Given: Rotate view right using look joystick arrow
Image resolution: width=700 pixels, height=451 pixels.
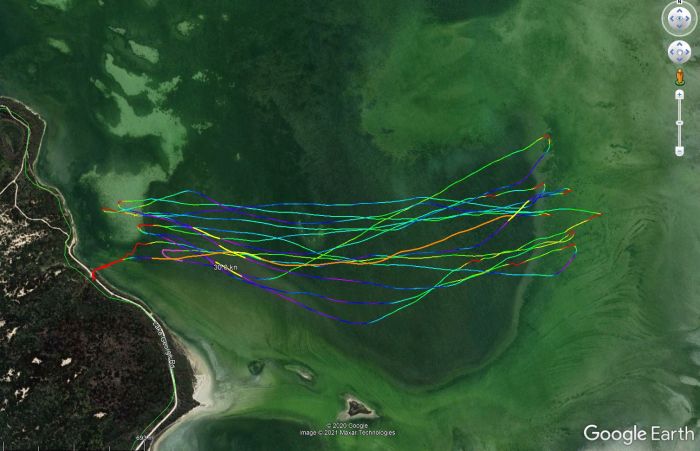Looking at the screenshot, I should click(x=688, y=19).
